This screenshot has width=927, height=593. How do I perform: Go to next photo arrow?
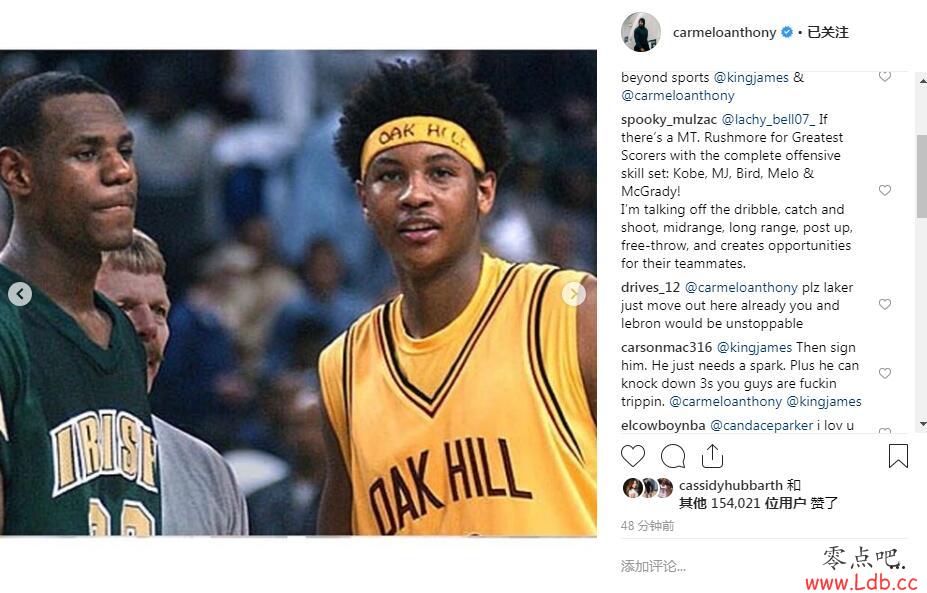coord(573,294)
